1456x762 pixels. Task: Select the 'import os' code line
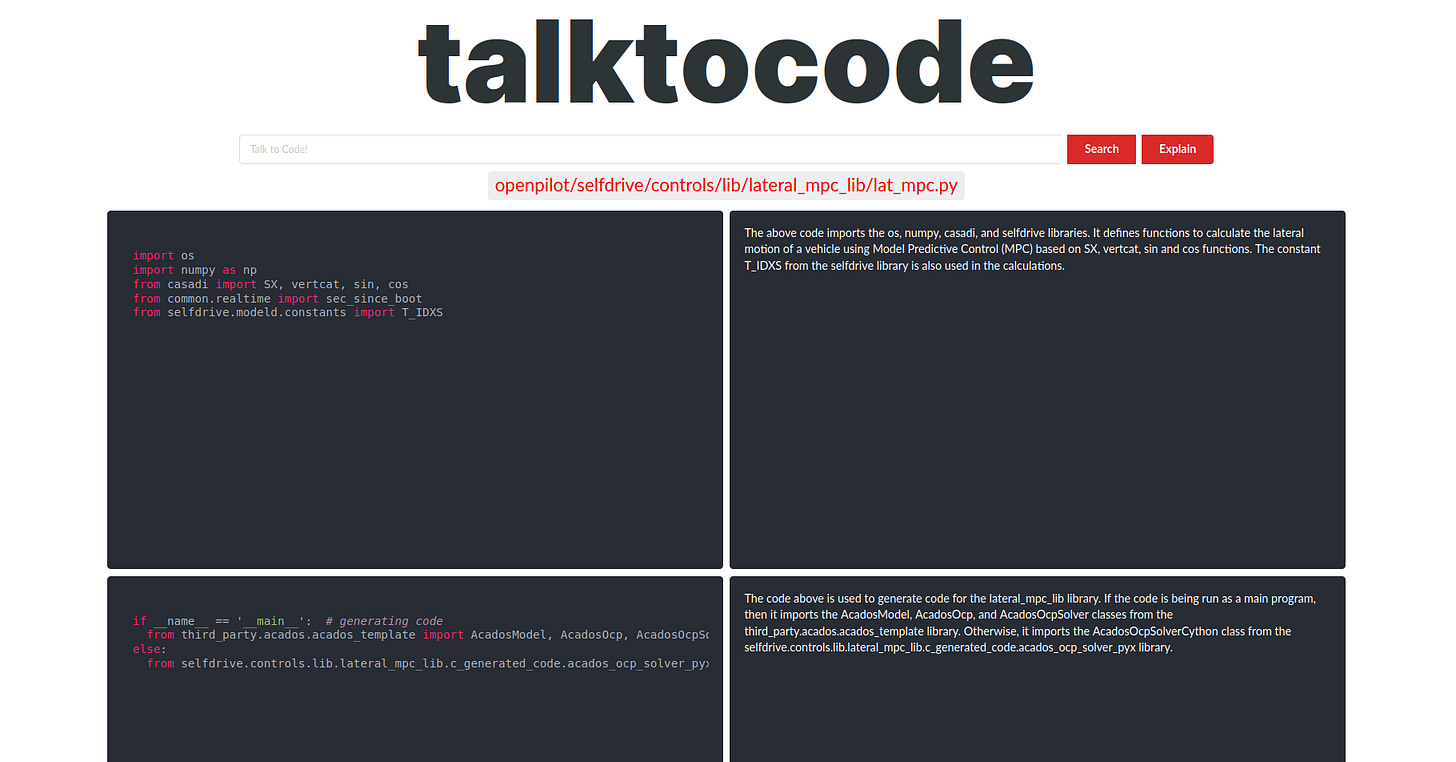pos(164,256)
